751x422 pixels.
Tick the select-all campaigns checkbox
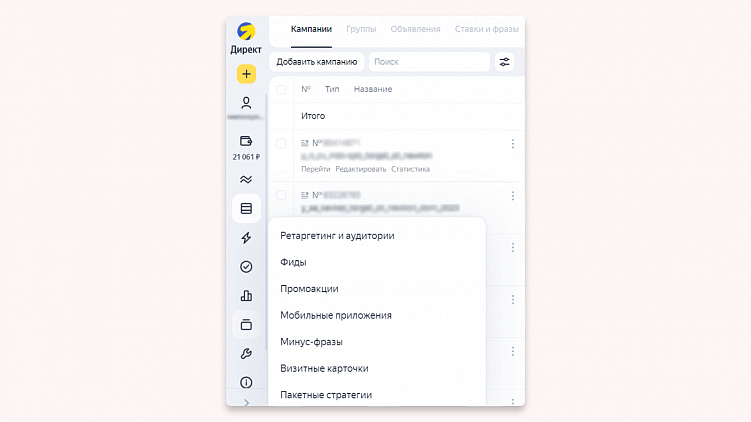coord(281,90)
